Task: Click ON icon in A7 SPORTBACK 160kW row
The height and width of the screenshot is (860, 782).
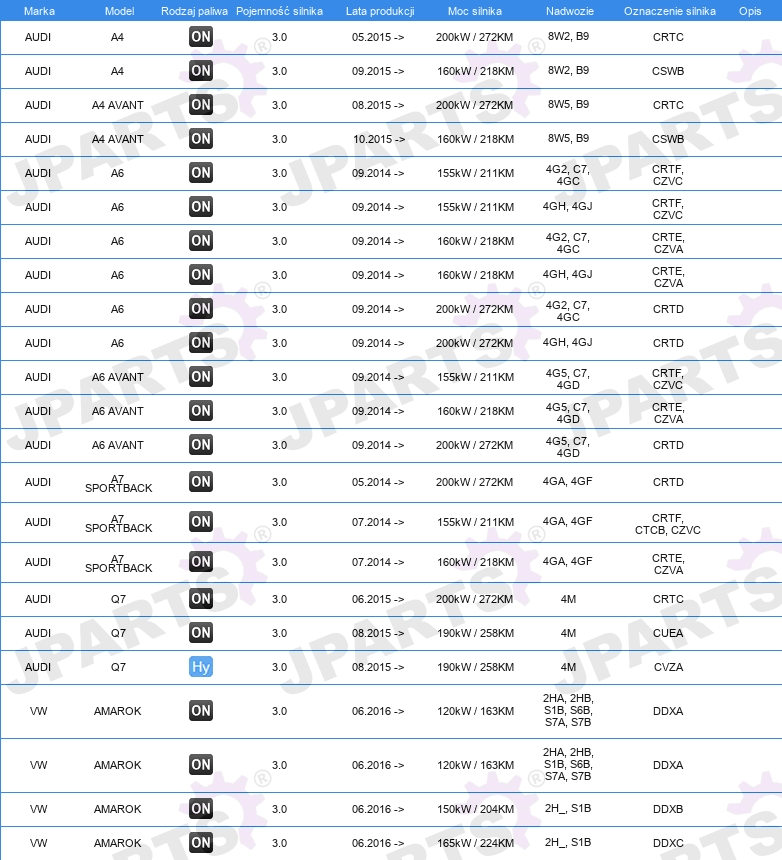Action: (201, 562)
